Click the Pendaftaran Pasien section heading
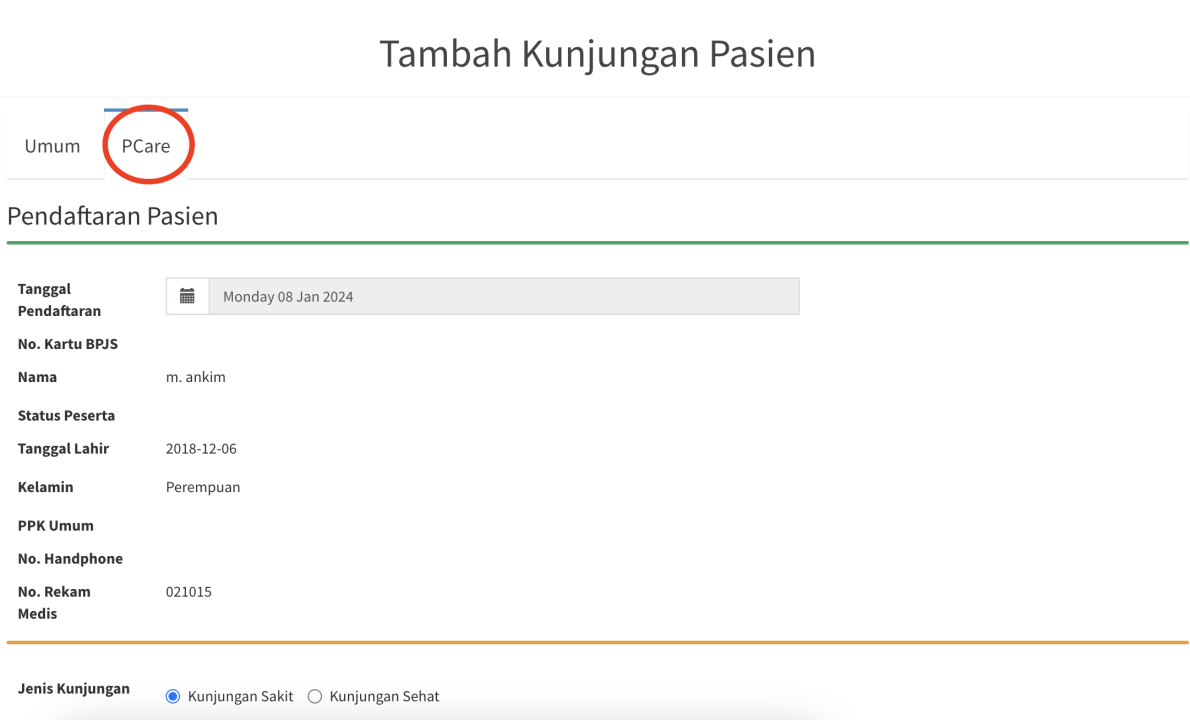This screenshot has width=1190, height=720. point(113,216)
